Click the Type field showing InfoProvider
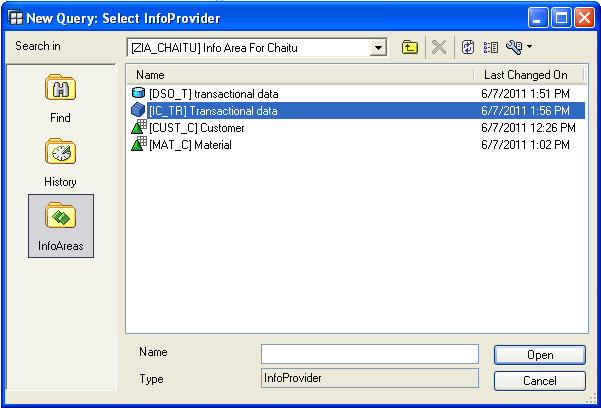The height and width of the screenshot is (408, 601). click(x=370, y=378)
